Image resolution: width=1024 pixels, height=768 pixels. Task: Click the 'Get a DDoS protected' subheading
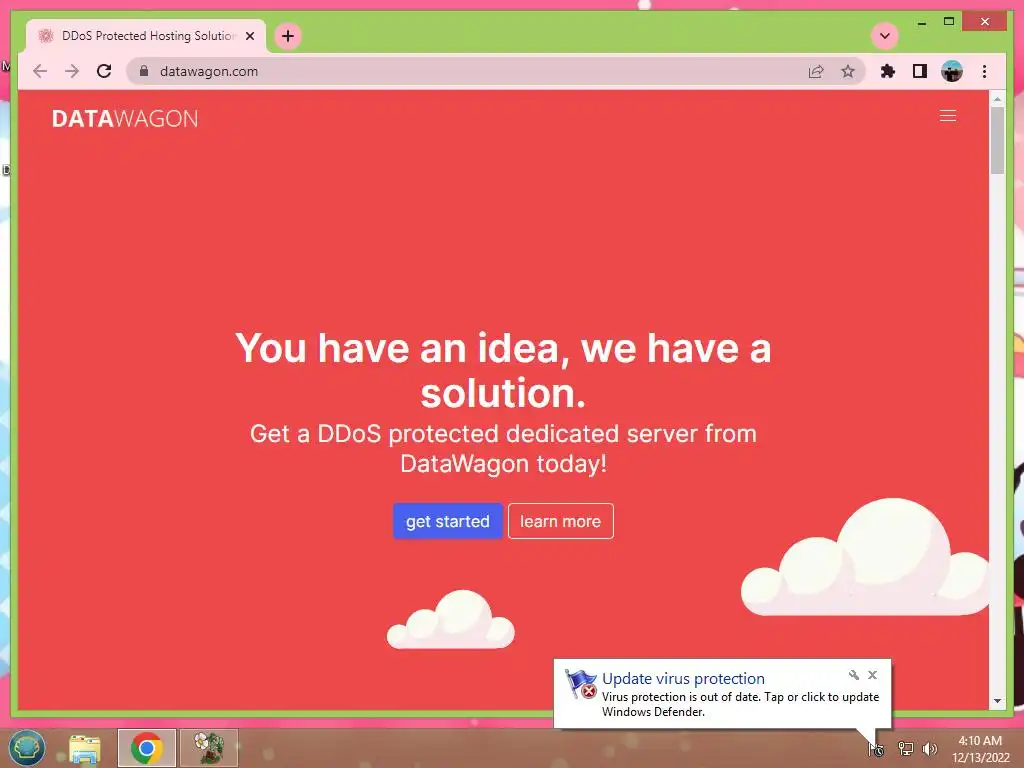point(503,449)
